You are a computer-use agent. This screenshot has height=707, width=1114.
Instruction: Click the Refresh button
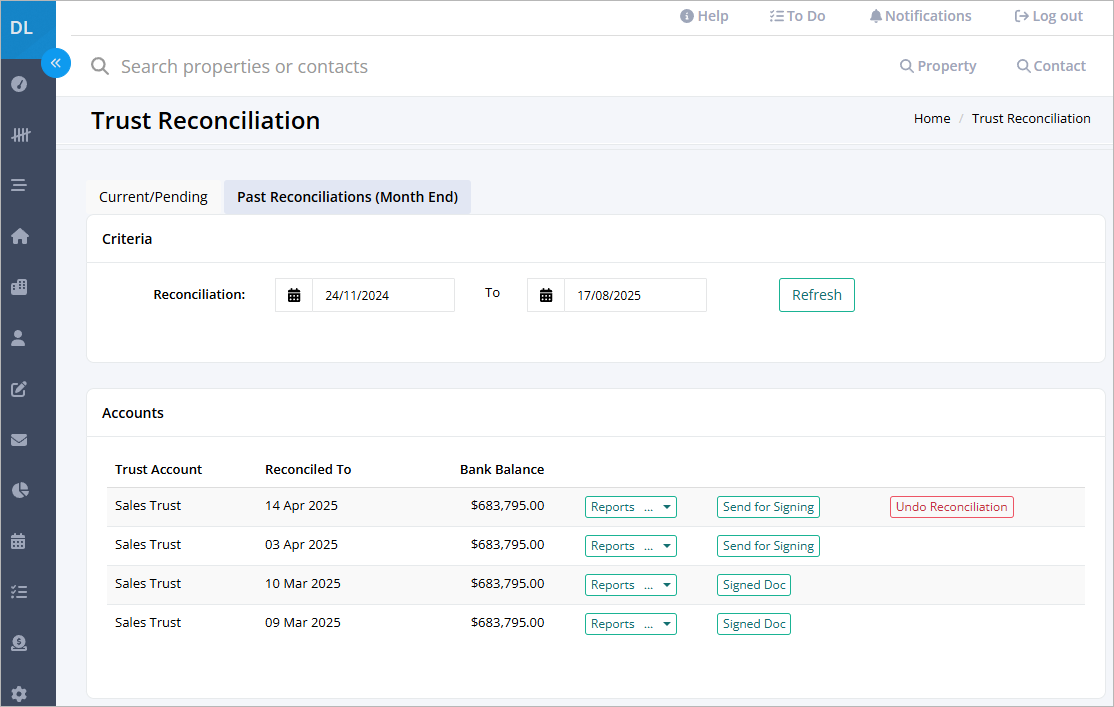[817, 295]
